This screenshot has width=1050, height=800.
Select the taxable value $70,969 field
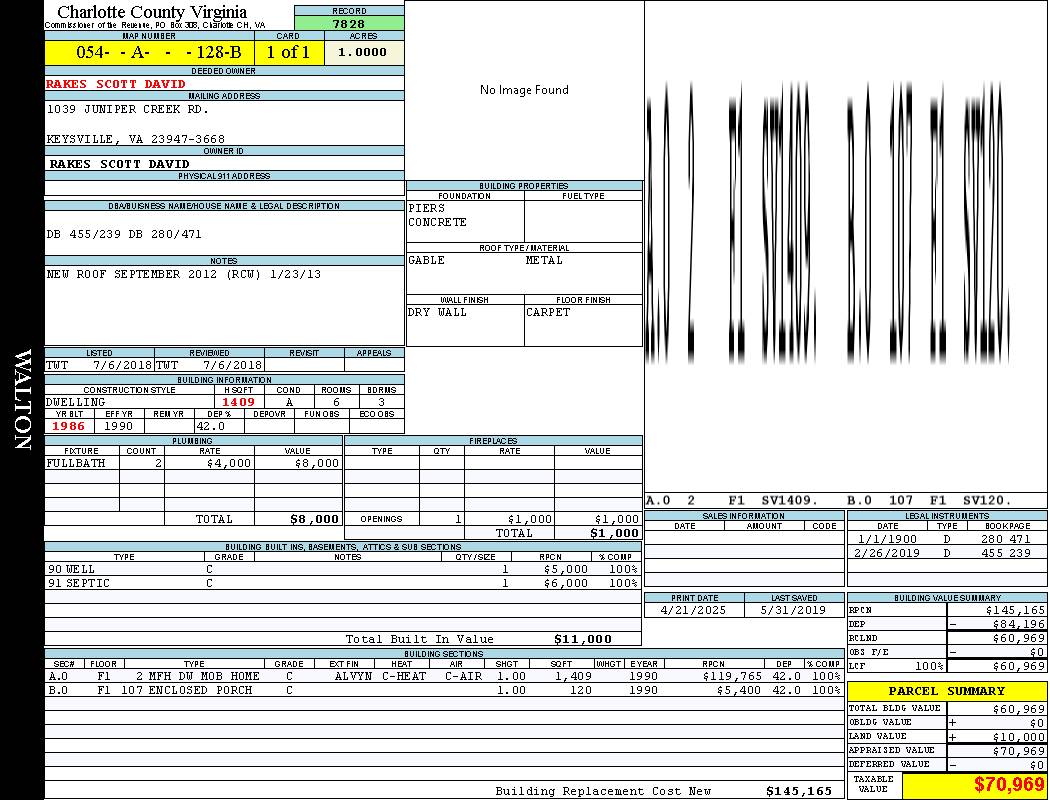coord(974,785)
